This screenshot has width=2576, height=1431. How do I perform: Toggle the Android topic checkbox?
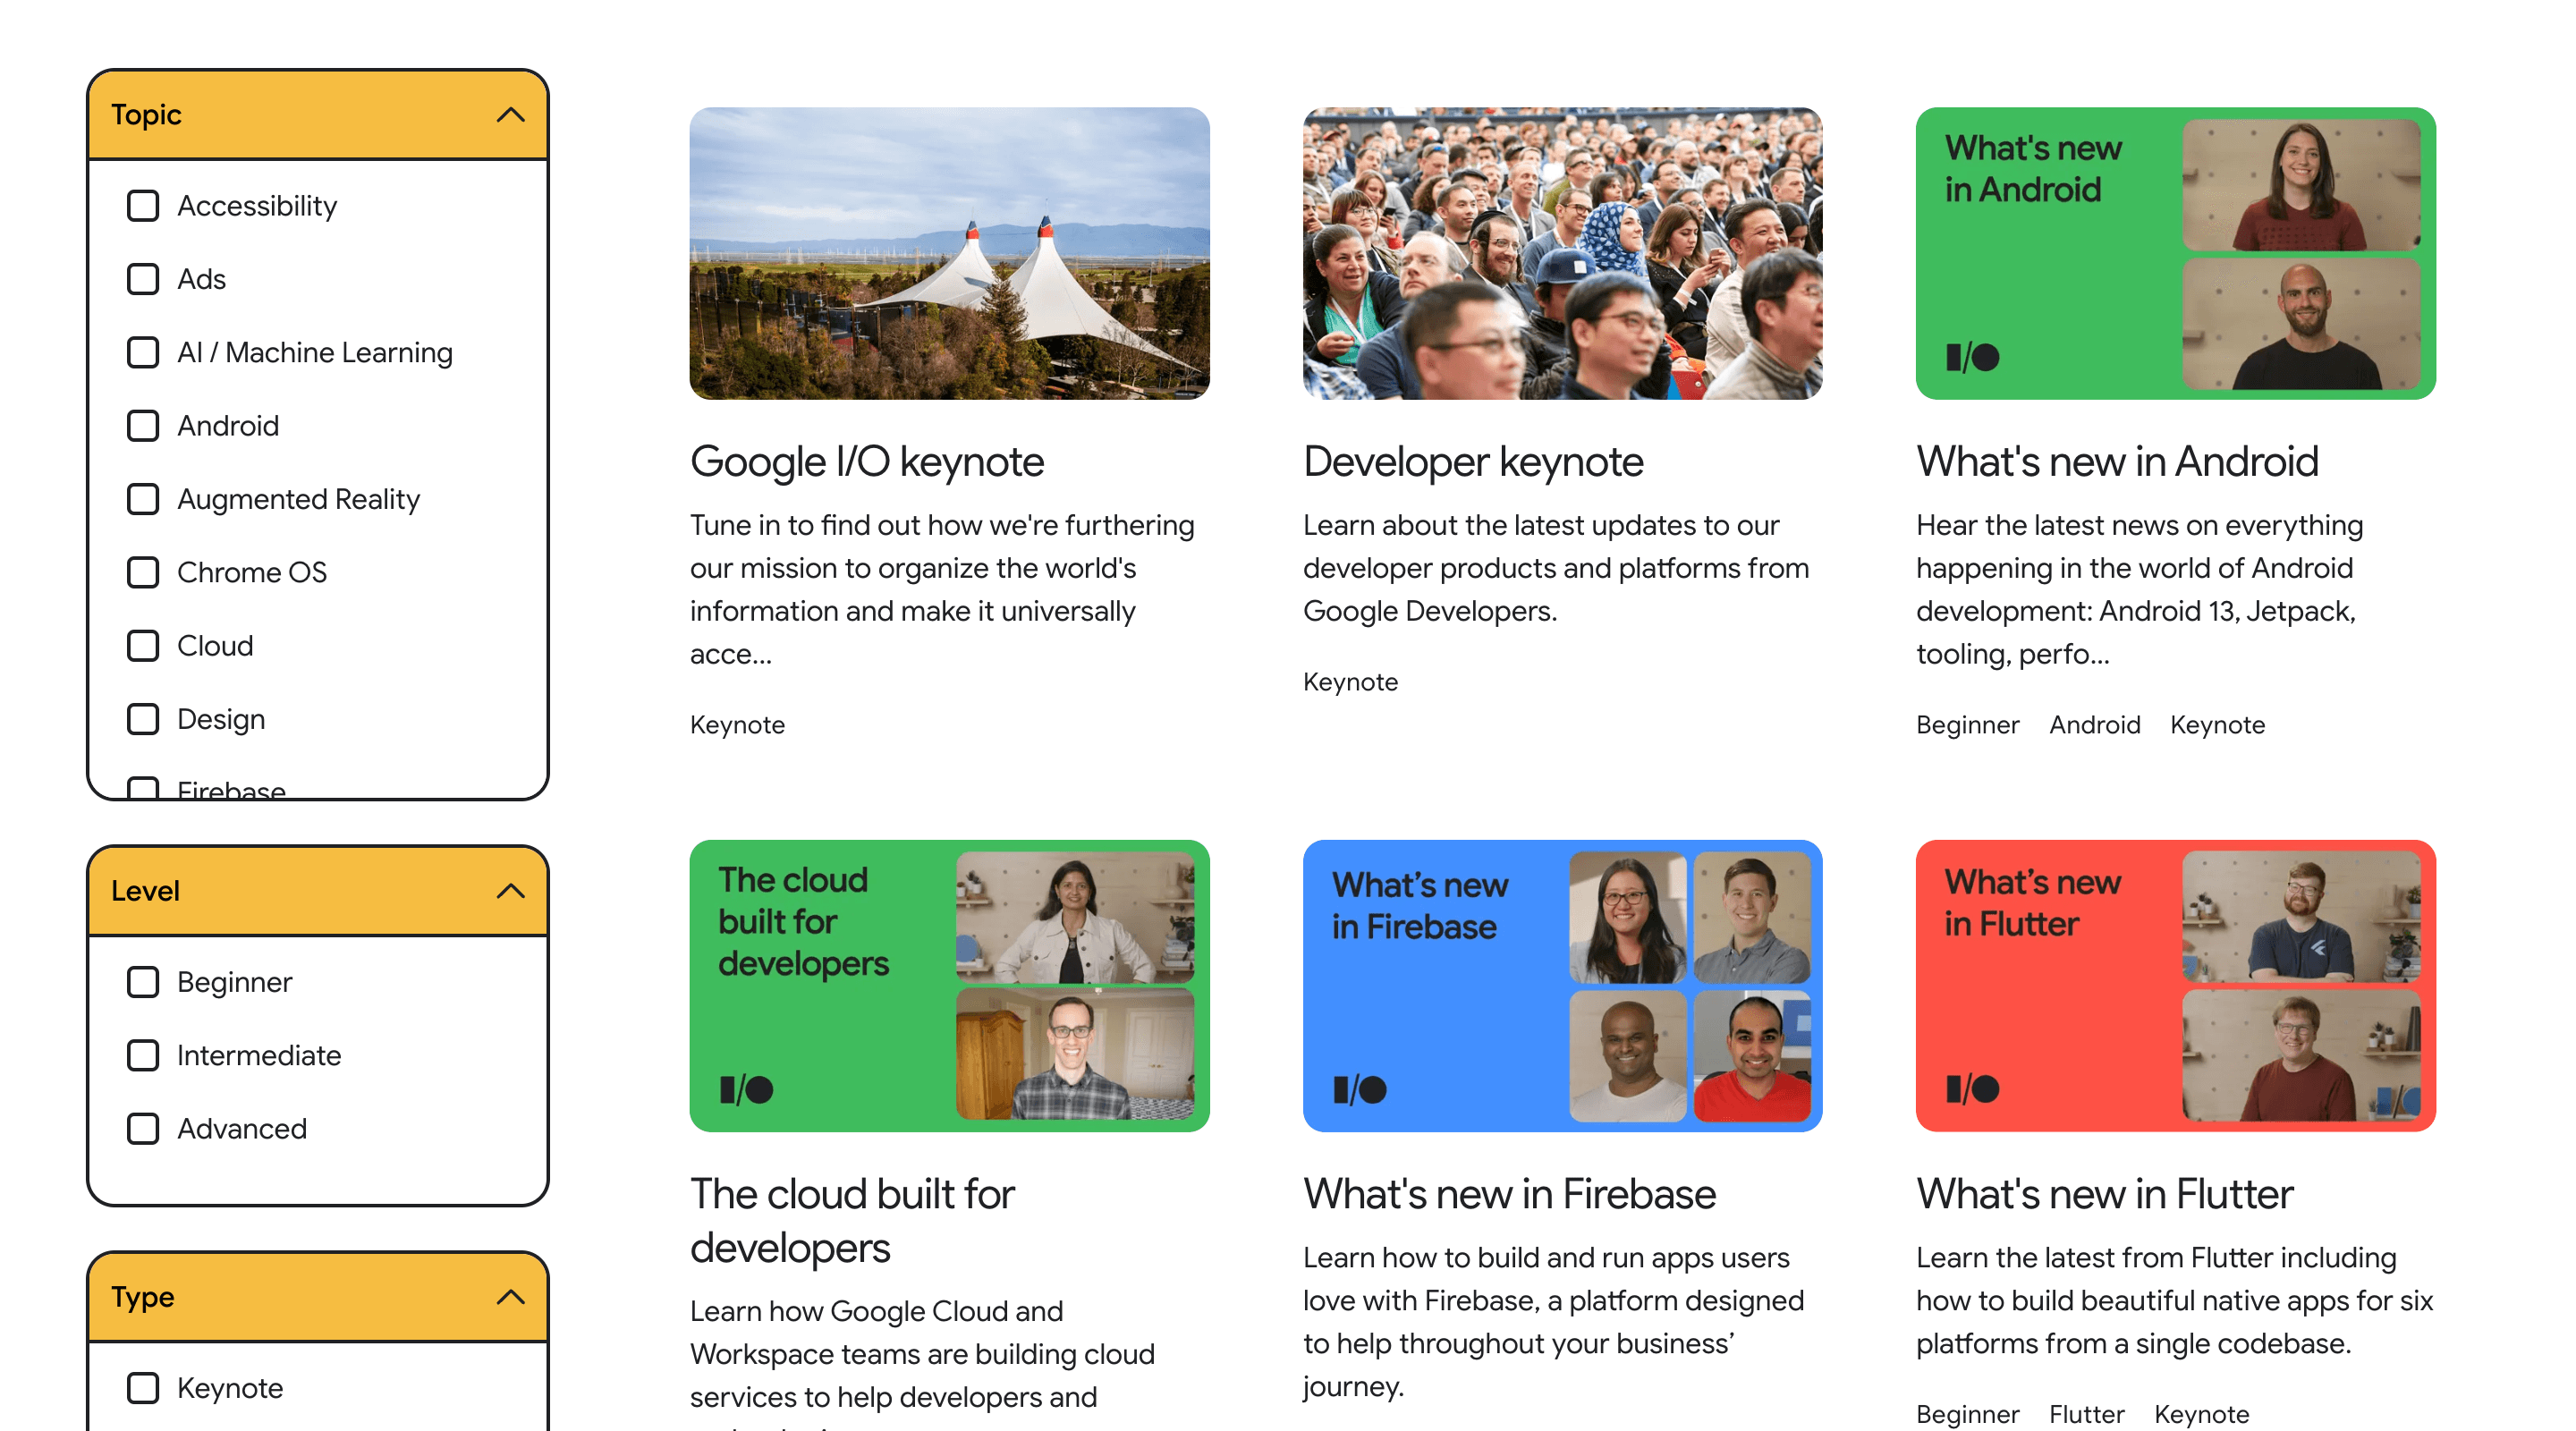coord(143,425)
